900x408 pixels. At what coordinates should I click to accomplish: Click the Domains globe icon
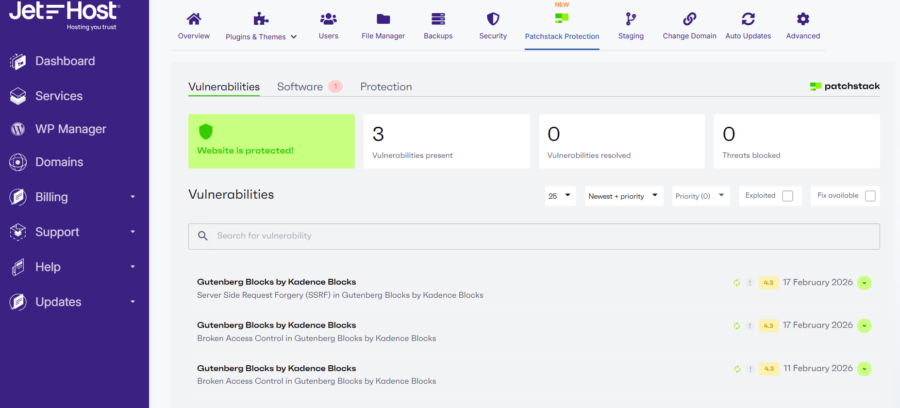pyautogui.click(x=18, y=162)
